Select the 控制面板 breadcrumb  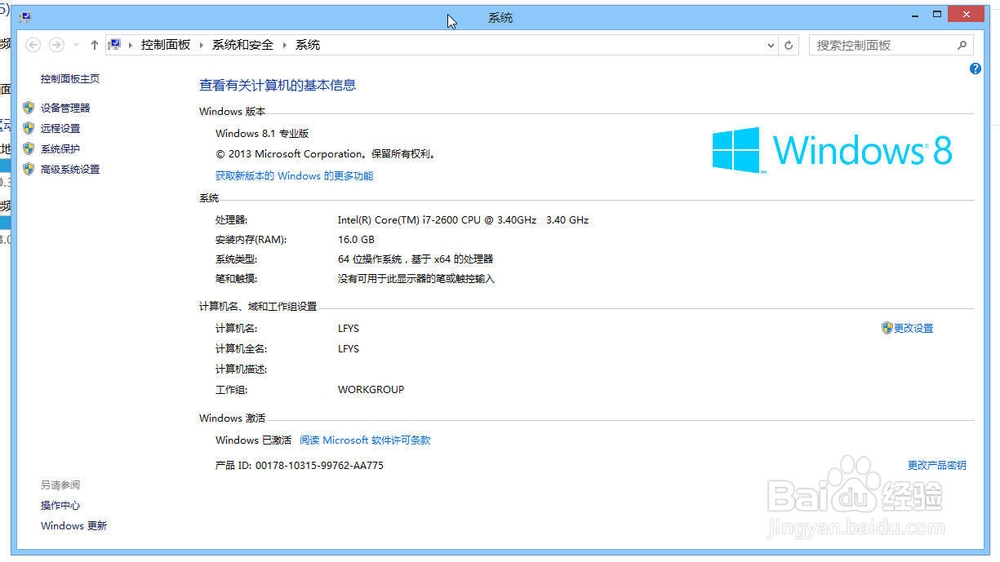(166, 45)
